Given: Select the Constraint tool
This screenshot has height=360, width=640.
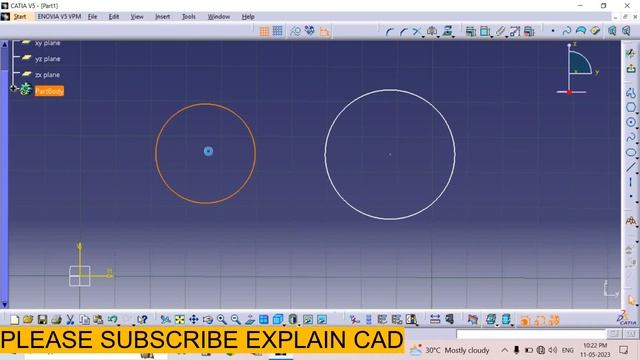Looking at the screenshot, I should coord(485,31).
